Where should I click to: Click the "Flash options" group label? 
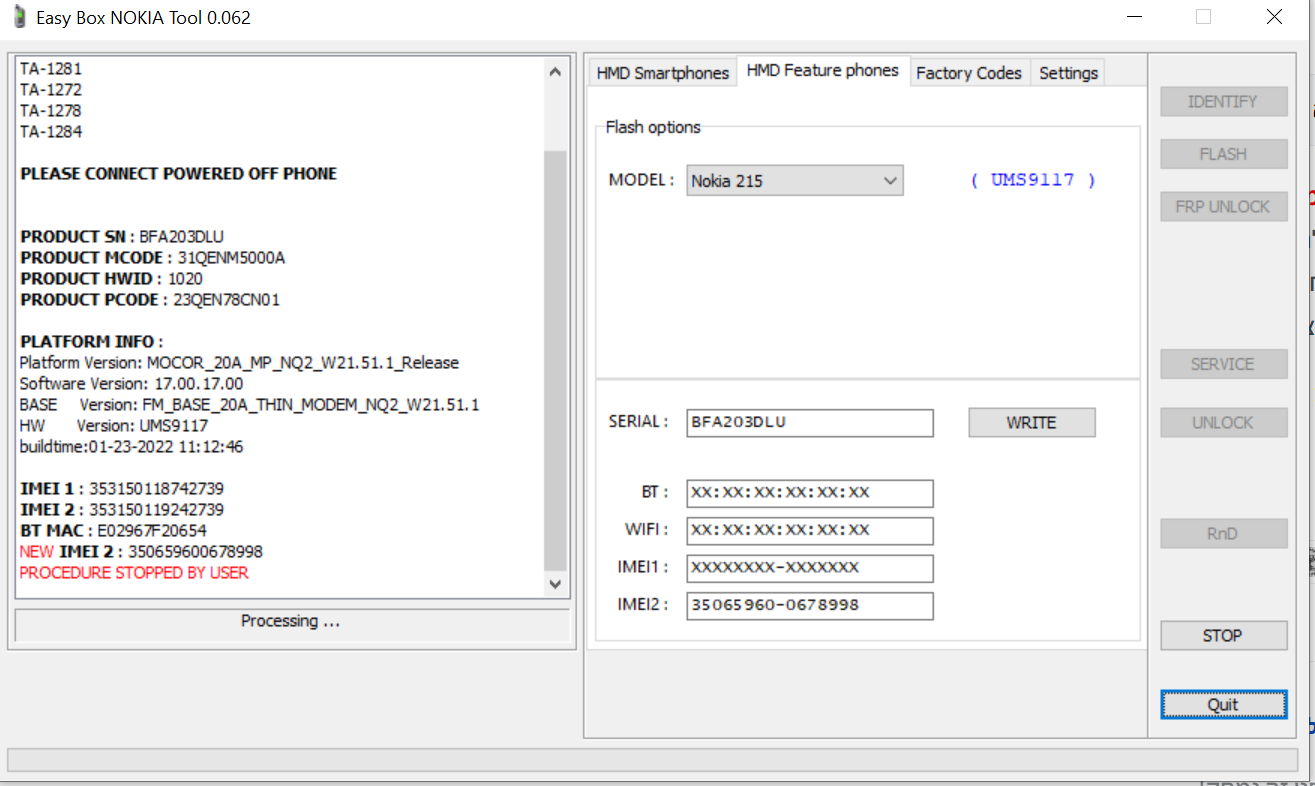coord(653,127)
